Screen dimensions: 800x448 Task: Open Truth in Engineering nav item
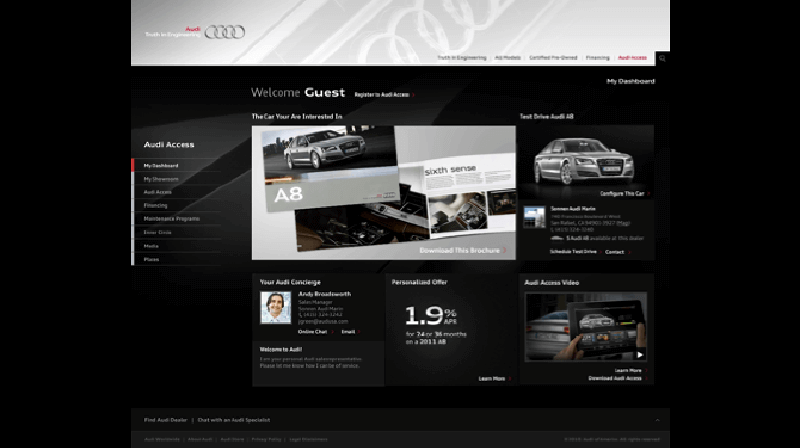click(x=462, y=58)
